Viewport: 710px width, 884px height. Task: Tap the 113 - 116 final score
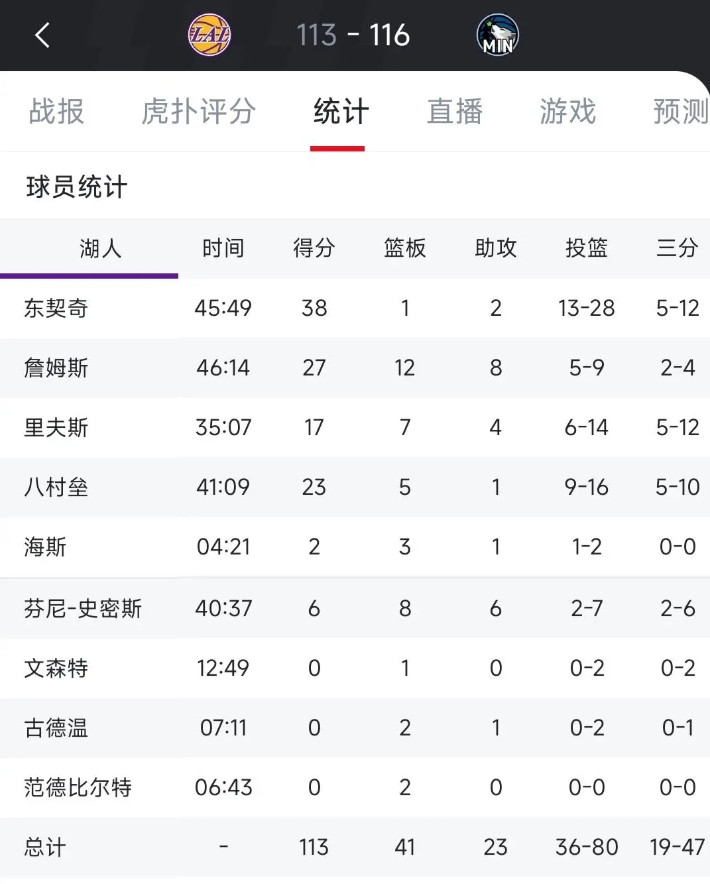[353, 36]
